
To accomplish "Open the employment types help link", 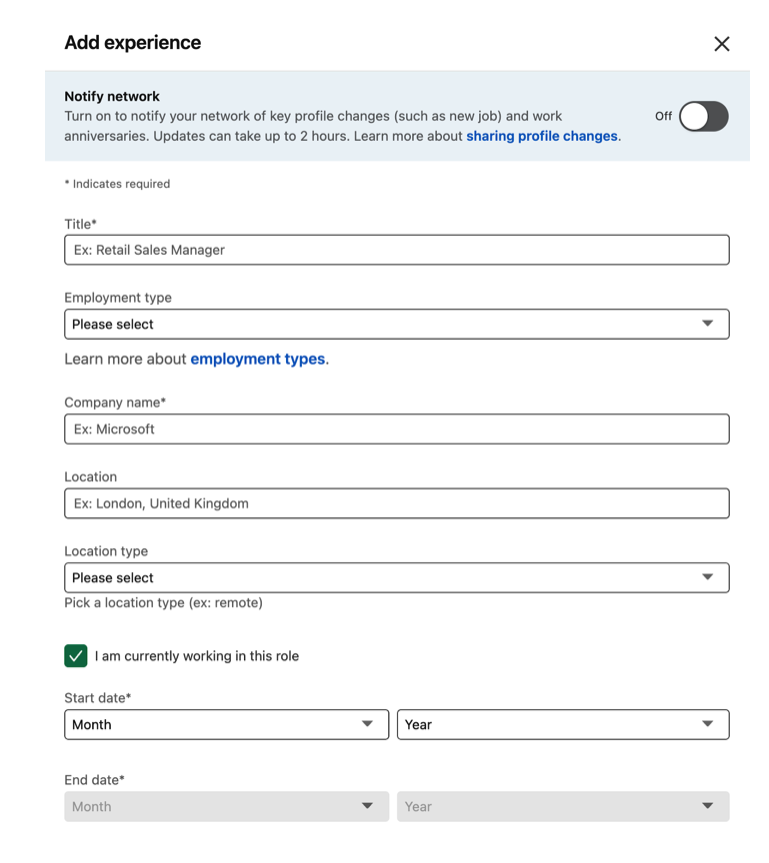I will (x=258, y=359).
